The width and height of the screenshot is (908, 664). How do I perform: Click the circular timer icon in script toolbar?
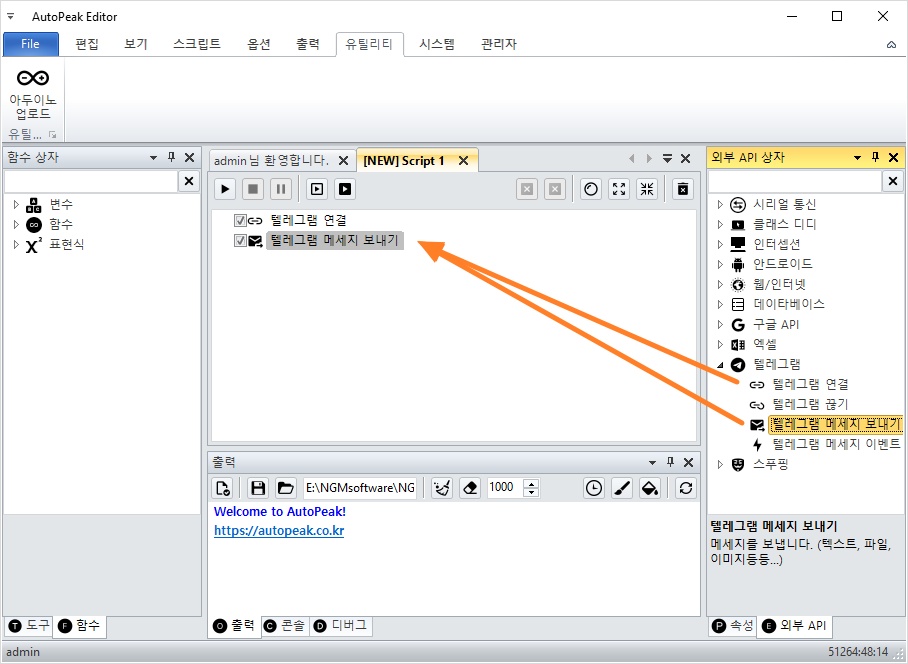591,189
